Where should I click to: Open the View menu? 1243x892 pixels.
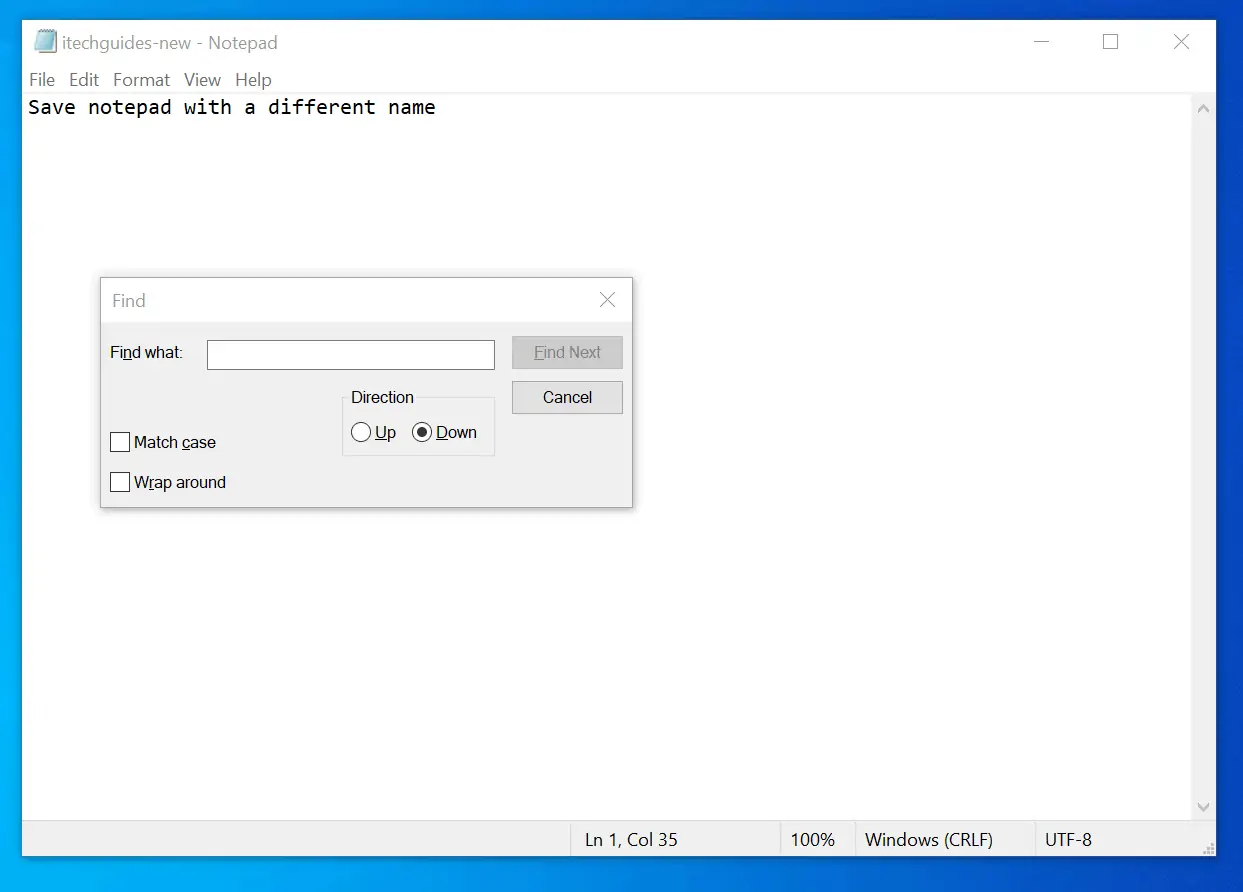point(202,80)
